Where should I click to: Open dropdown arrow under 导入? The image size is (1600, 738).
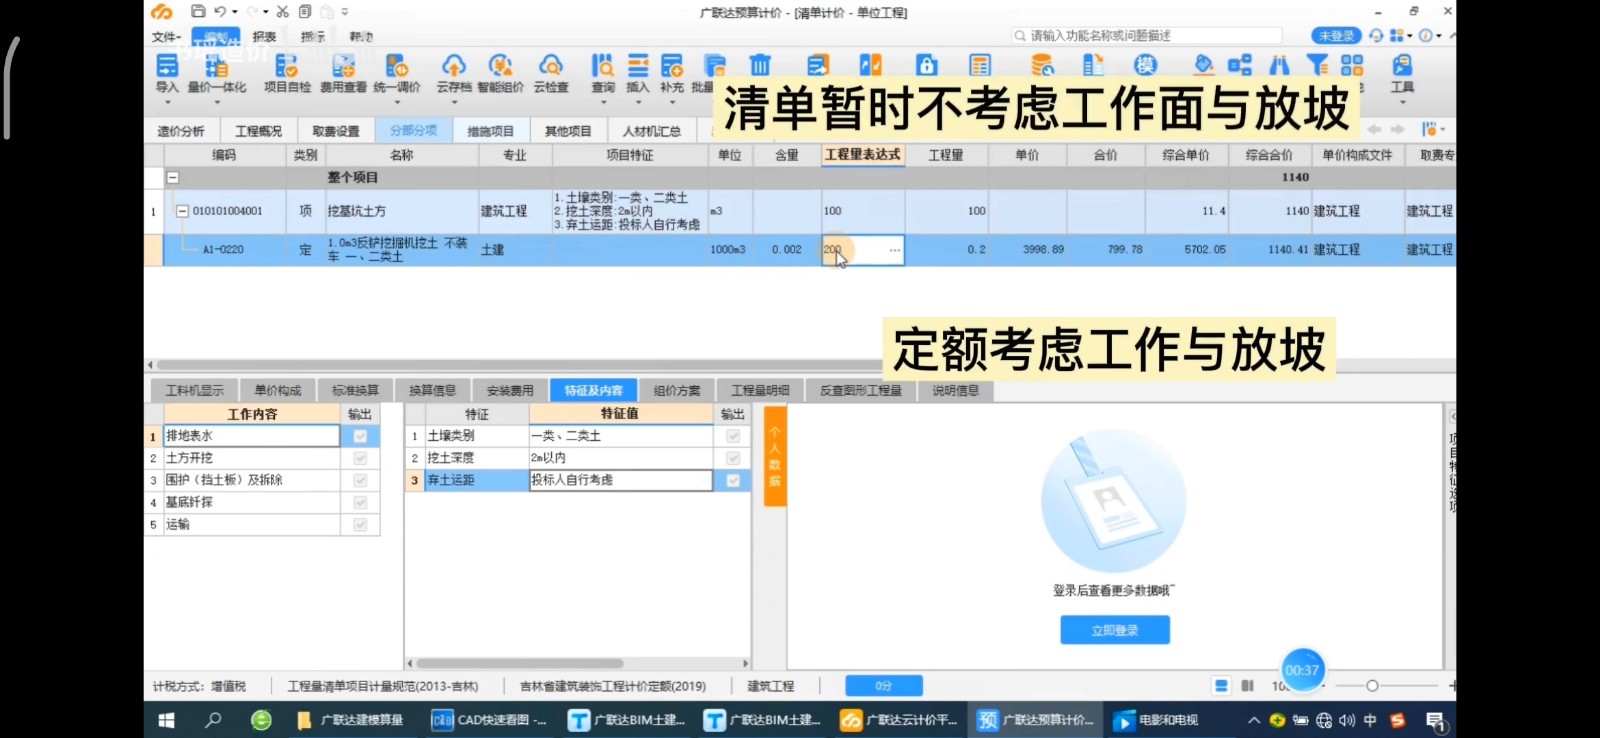coord(167,102)
